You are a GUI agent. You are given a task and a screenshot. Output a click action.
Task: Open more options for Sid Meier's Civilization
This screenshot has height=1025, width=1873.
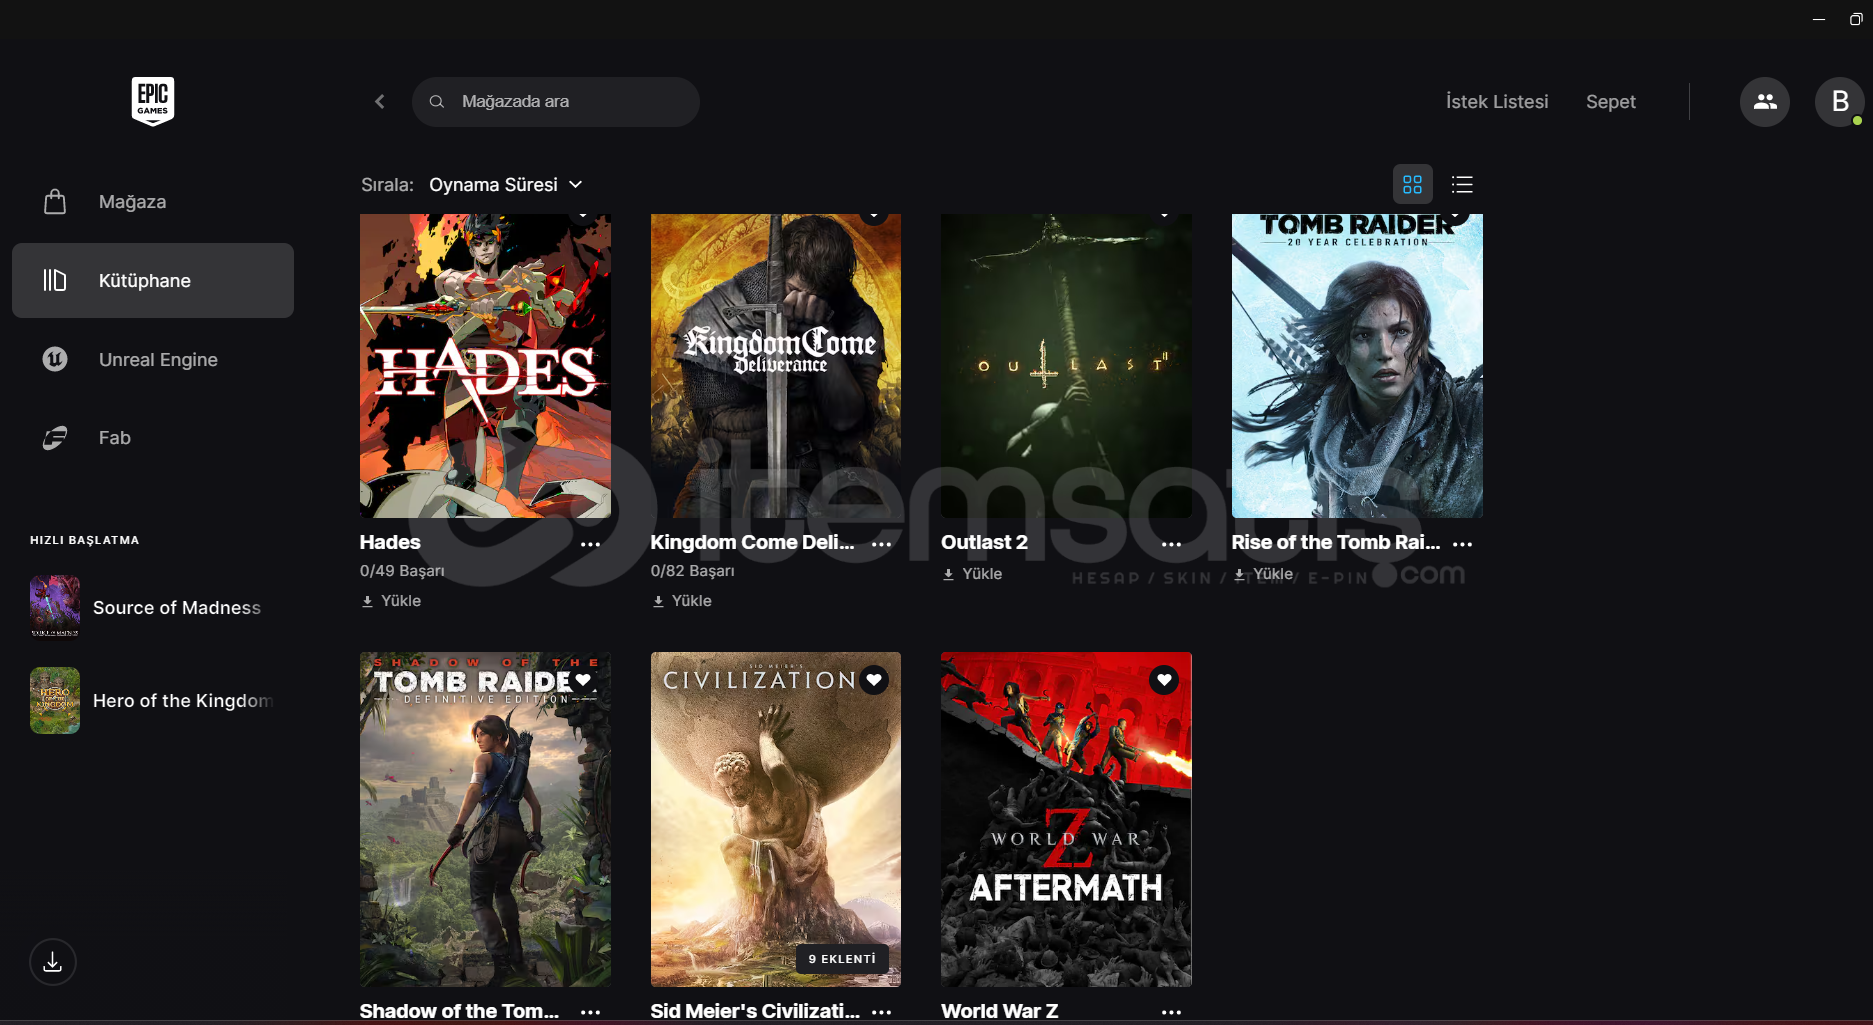click(x=881, y=1012)
